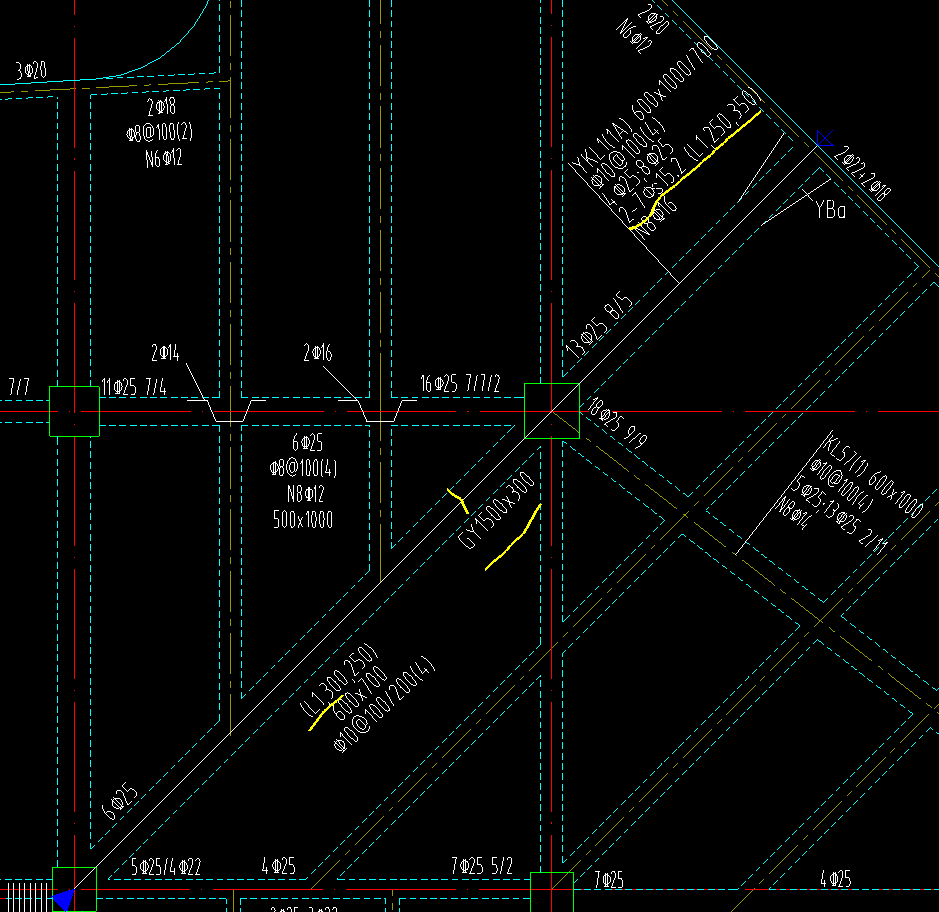Viewport: 939px width, 912px height.
Task: Click the 13Φ25 8/5 rotated label
Action: (599, 326)
